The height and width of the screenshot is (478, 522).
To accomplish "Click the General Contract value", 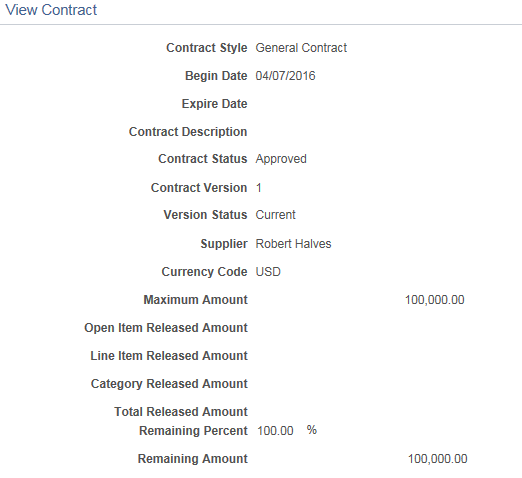I will 301,48.
